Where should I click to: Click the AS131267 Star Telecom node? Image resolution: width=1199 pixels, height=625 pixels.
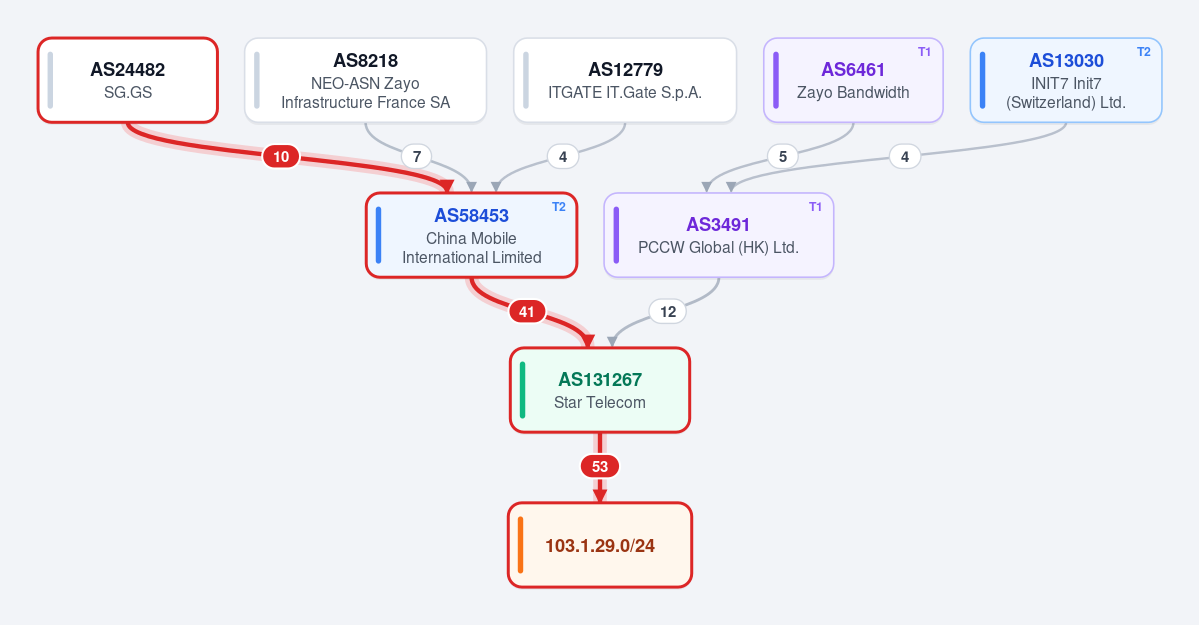tap(600, 390)
